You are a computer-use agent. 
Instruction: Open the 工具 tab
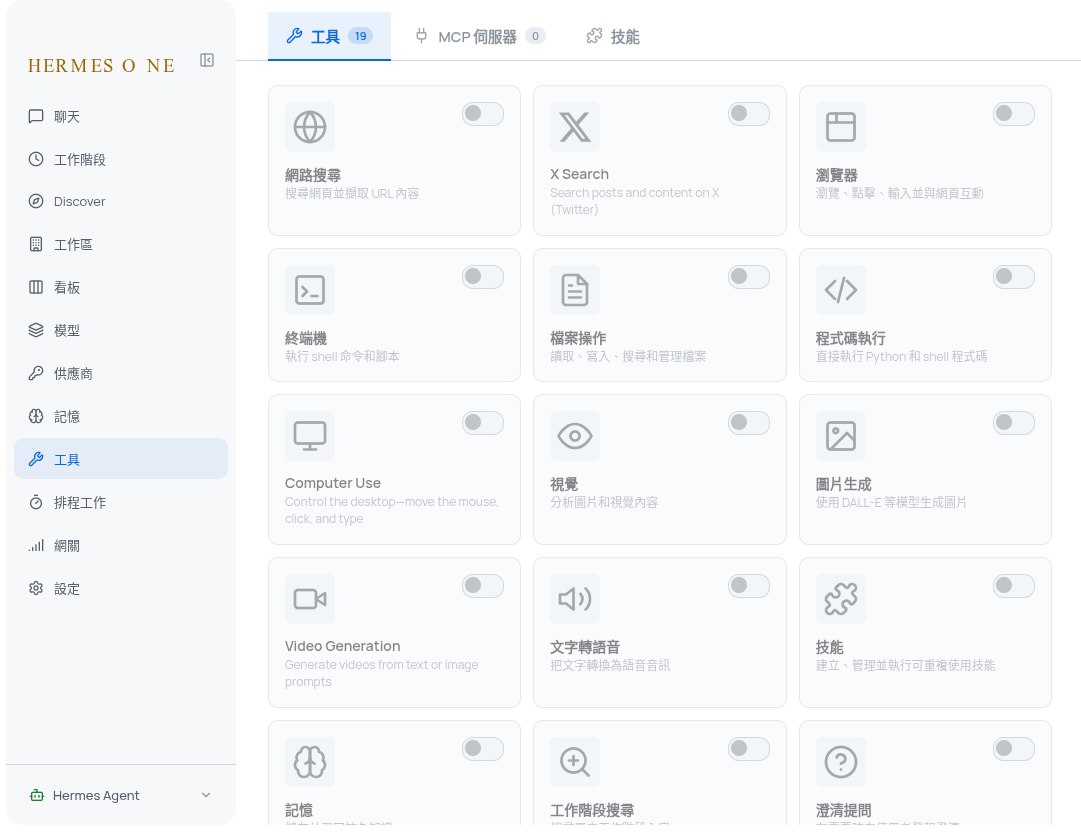(329, 36)
